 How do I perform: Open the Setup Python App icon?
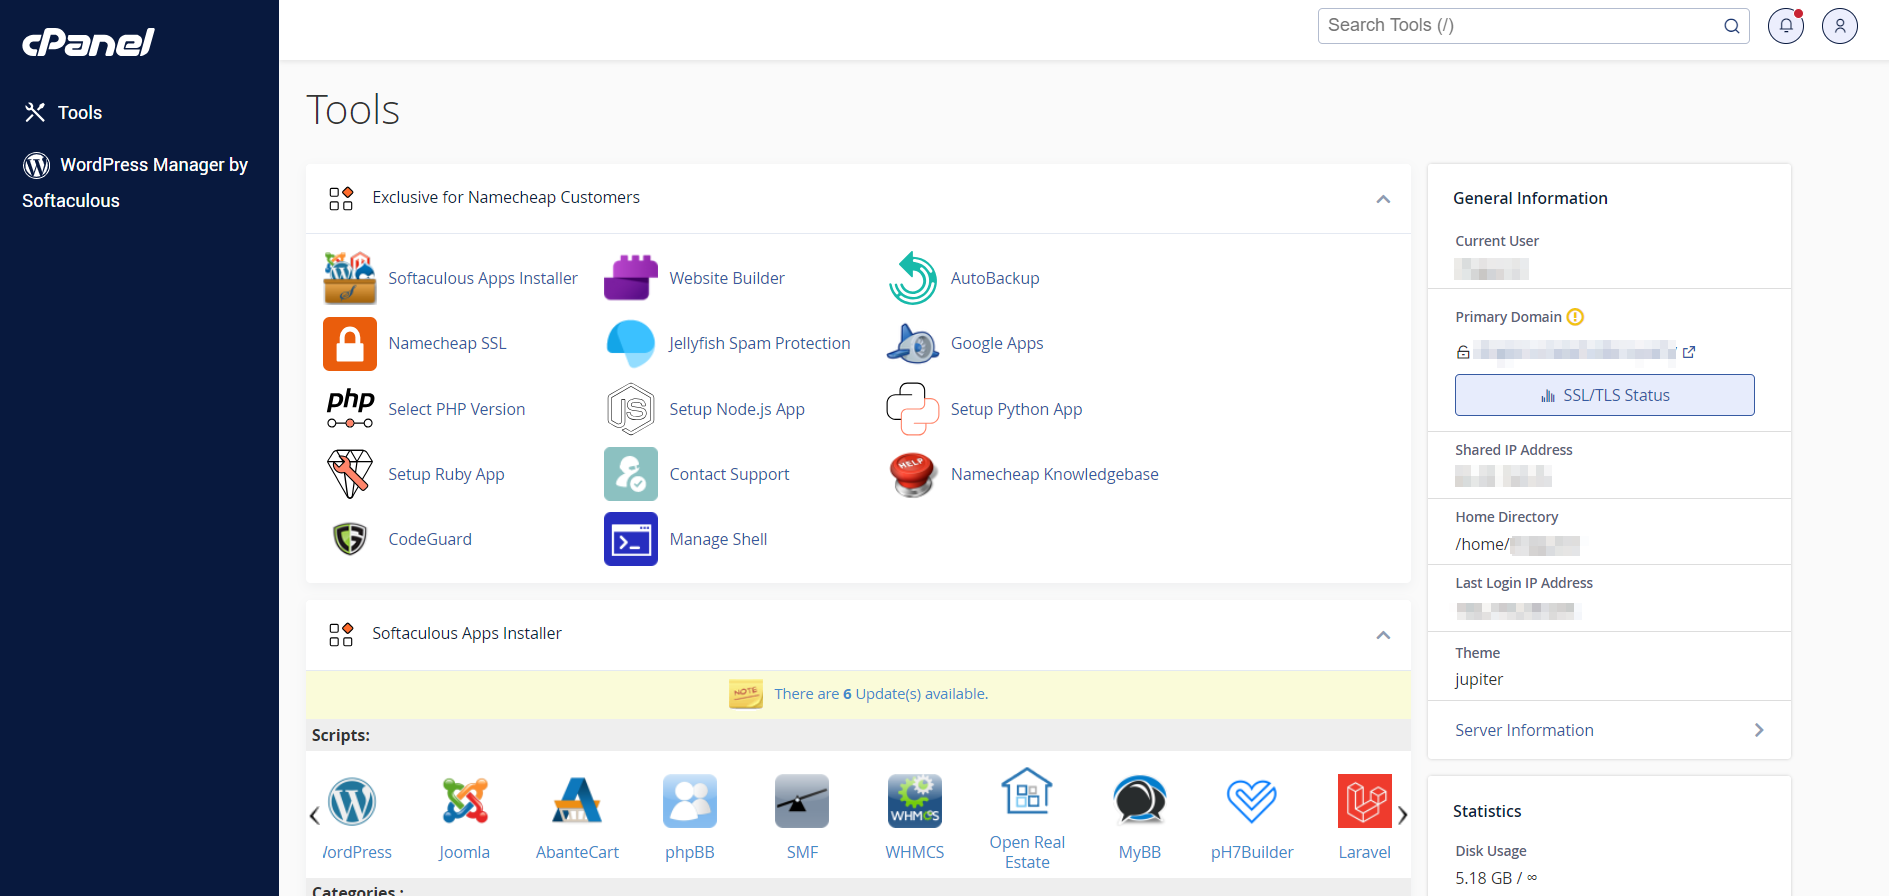click(x=912, y=409)
